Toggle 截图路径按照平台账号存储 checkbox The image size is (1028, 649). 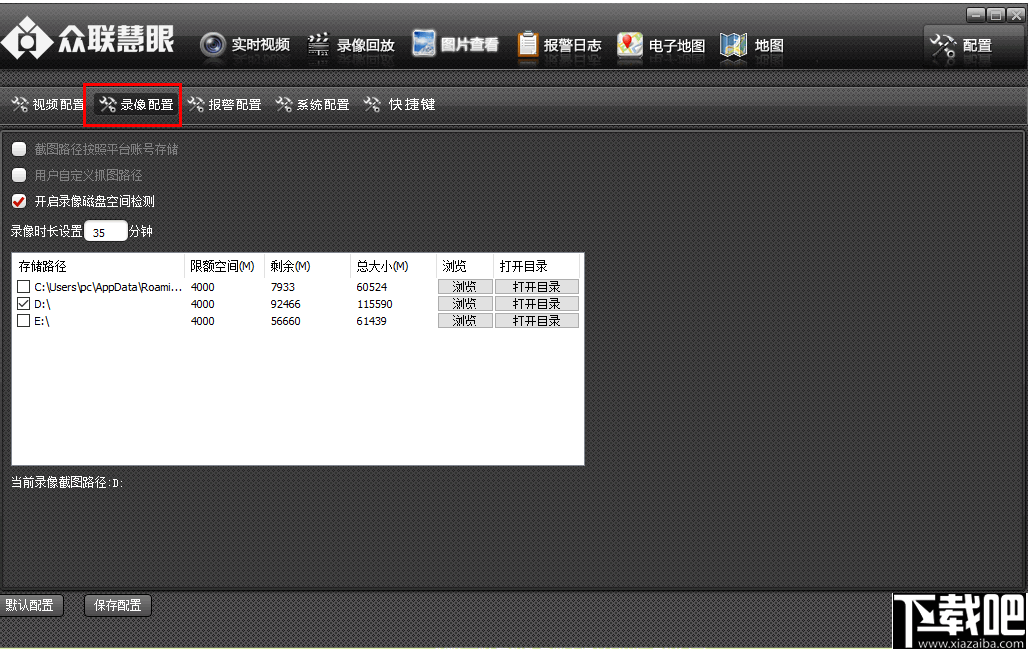[x=19, y=149]
